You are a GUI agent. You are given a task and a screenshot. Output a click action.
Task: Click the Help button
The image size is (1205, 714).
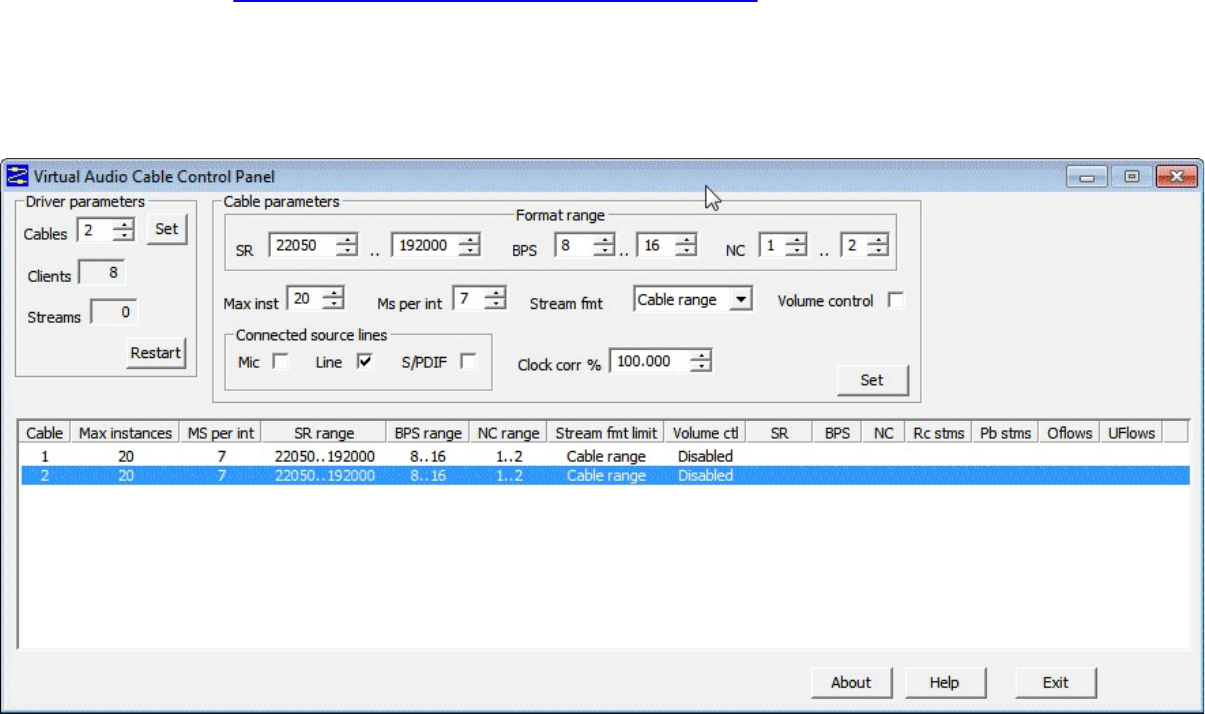pos(944,682)
